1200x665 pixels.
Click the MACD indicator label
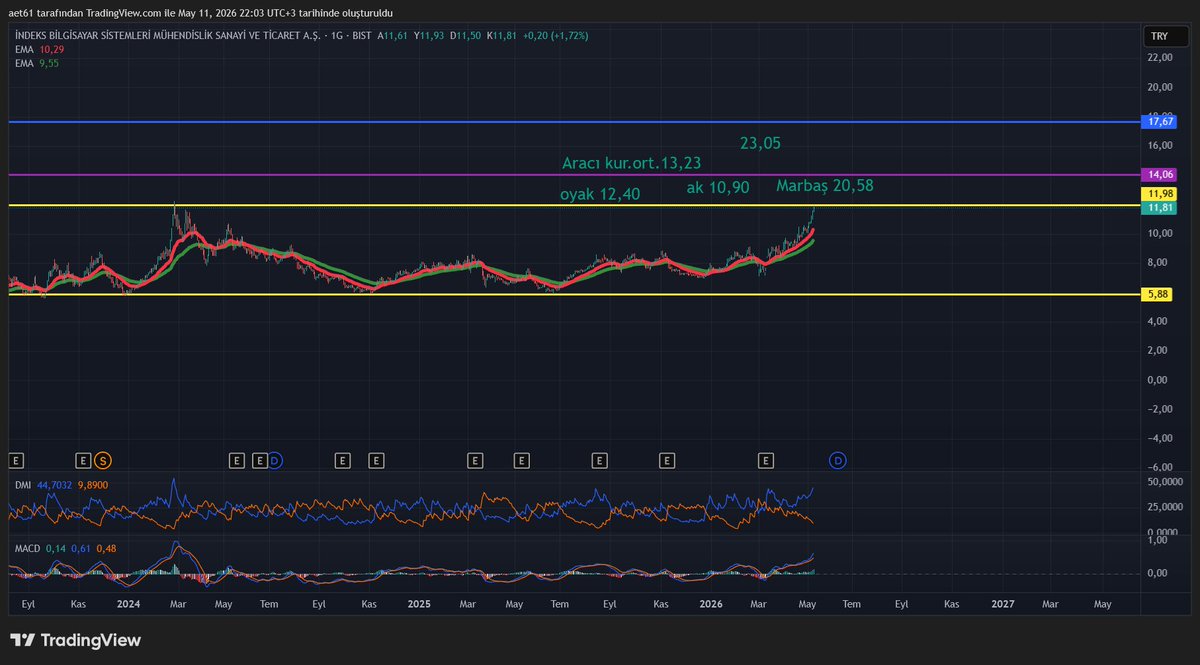(x=26, y=549)
